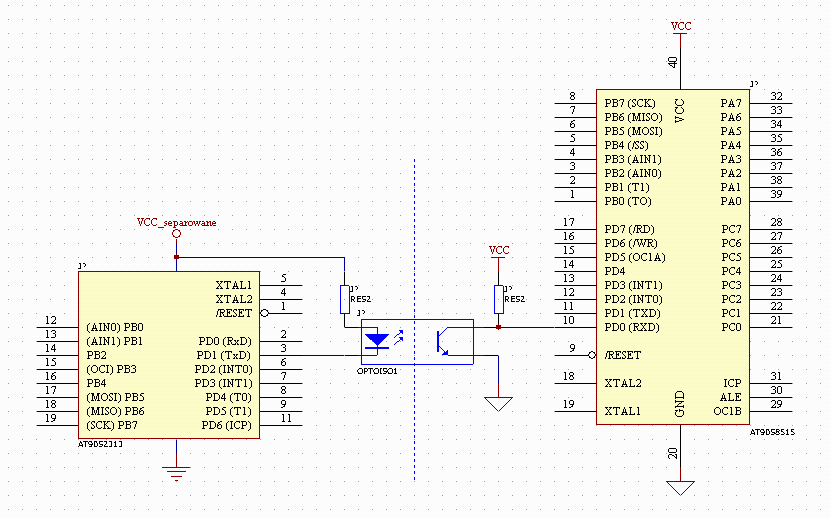Click the red junction dot on PD0 (RXD) wire
The width and height of the screenshot is (831, 518).
pos(498,327)
